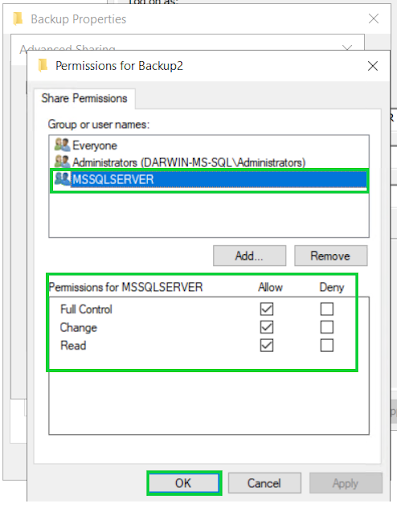Click the Permissions for MSSQLSERVER heading

tap(126, 287)
